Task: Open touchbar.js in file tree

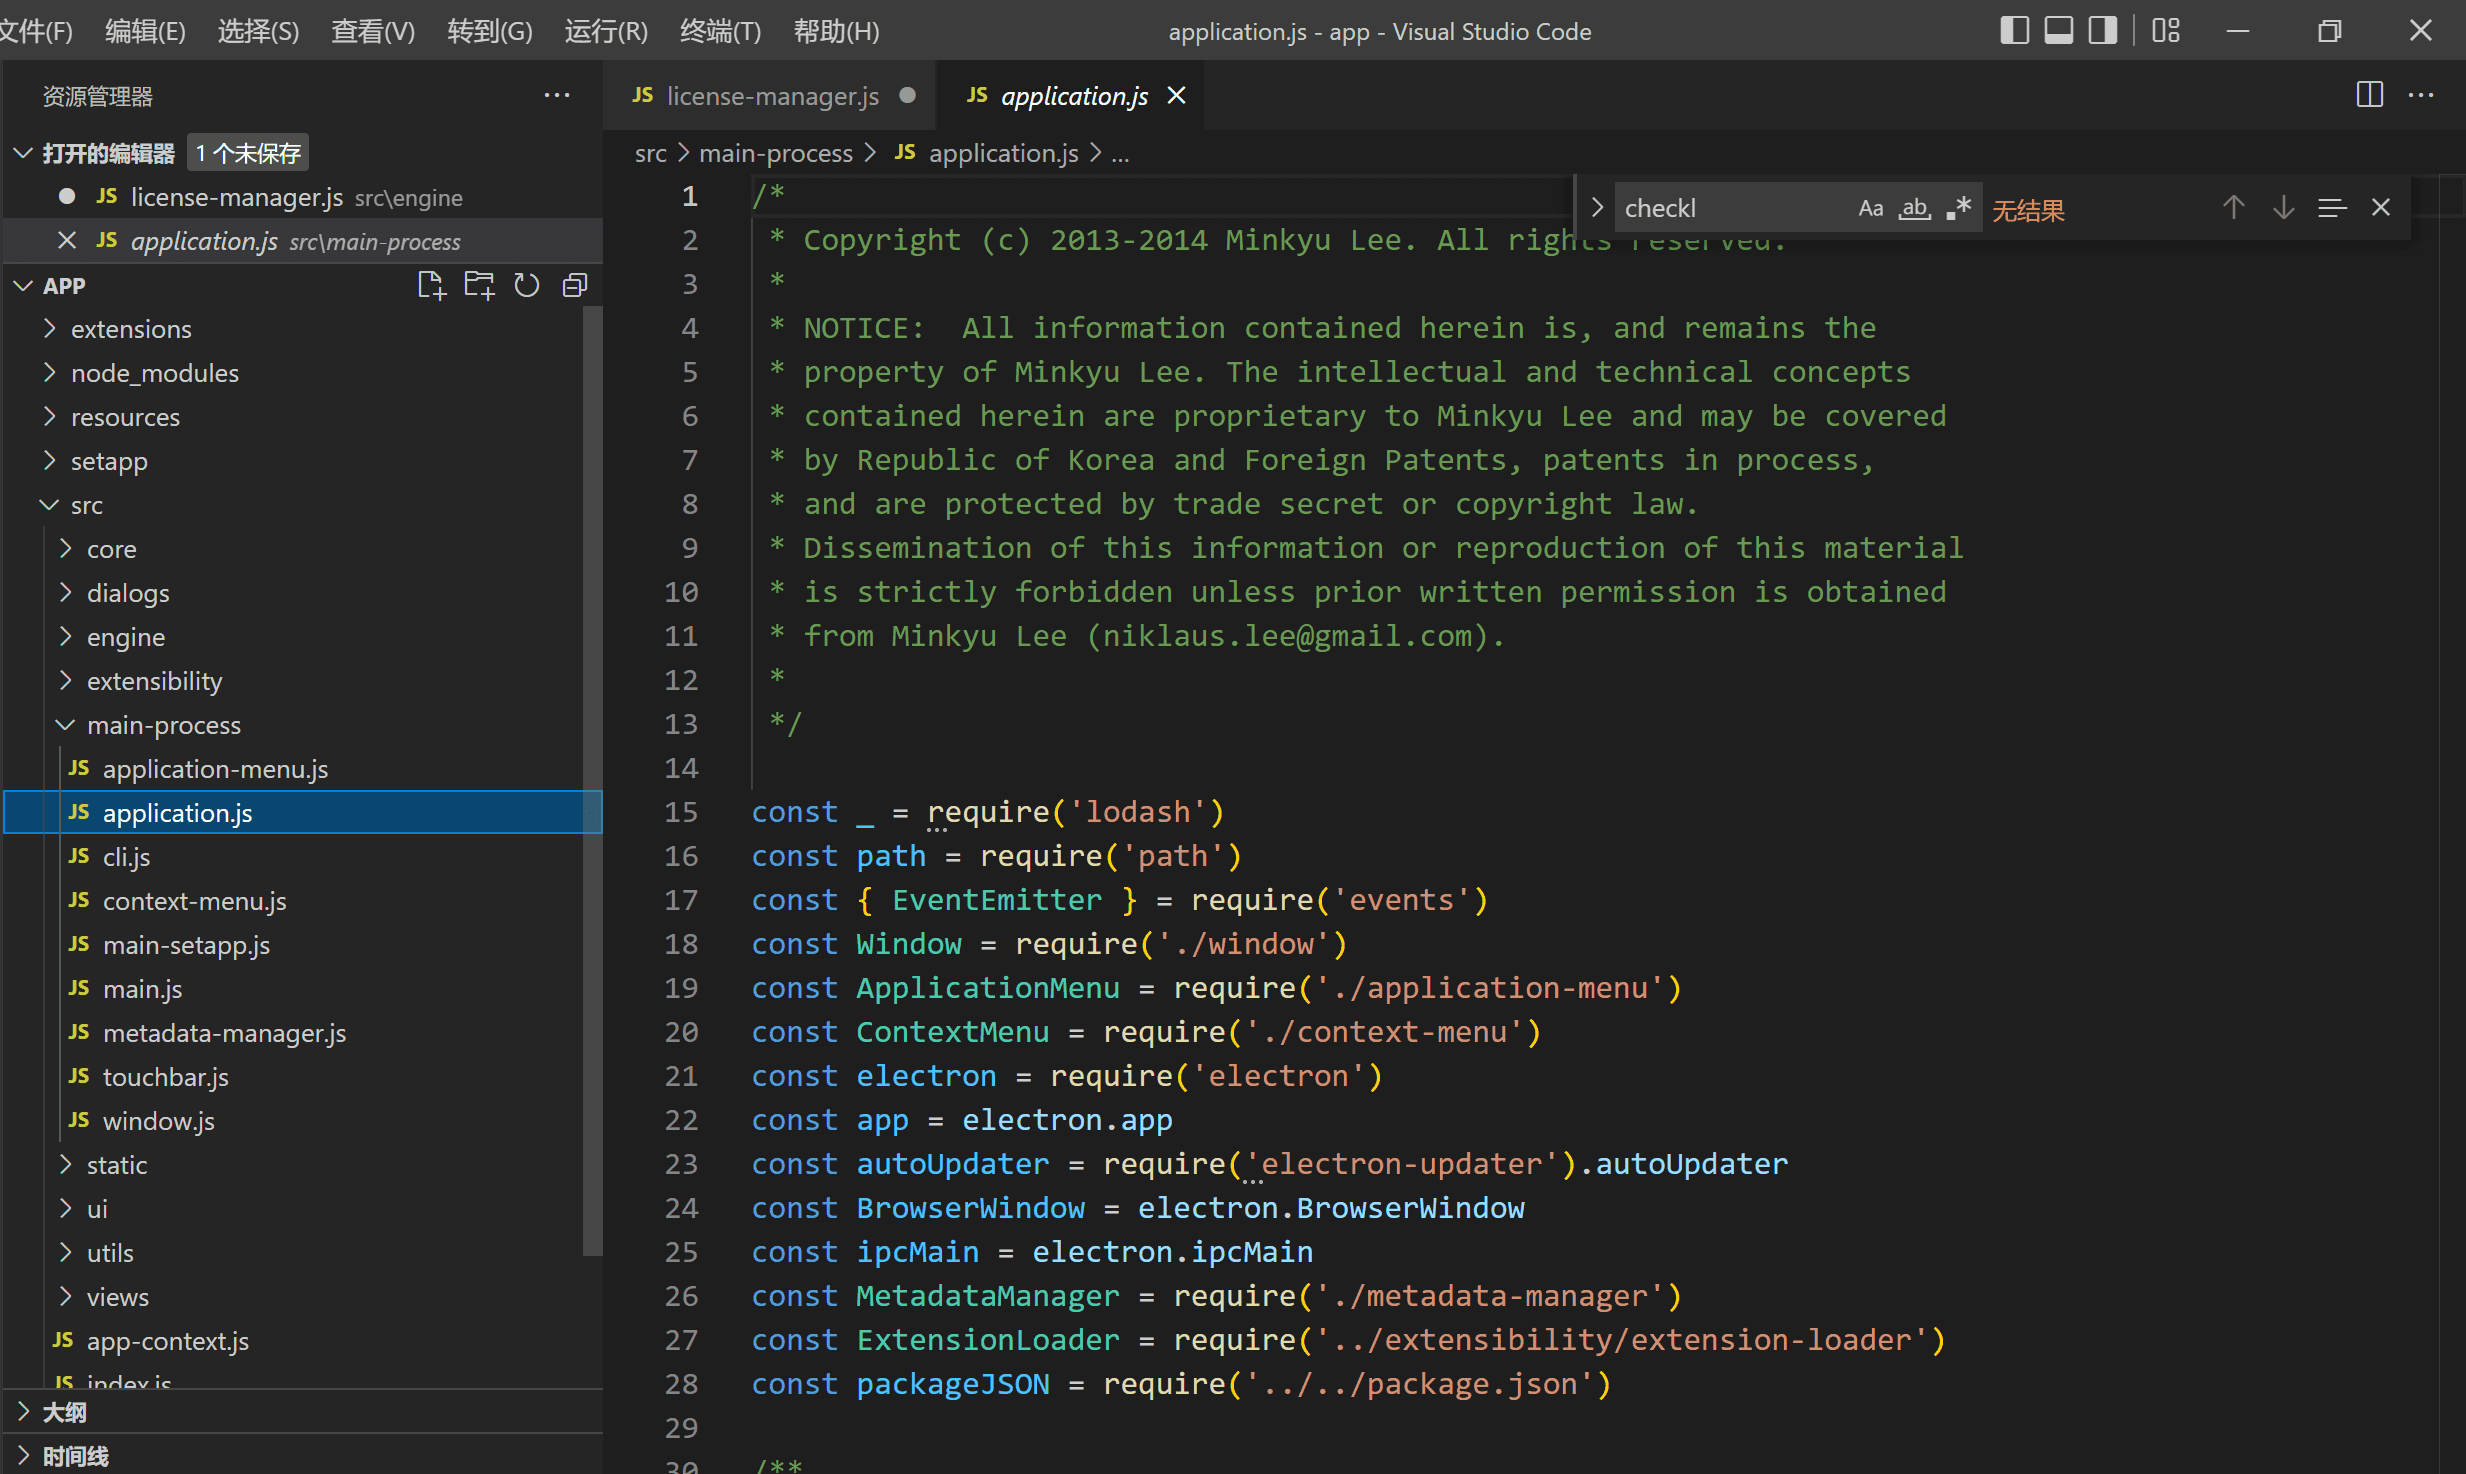Action: [165, 1077]
